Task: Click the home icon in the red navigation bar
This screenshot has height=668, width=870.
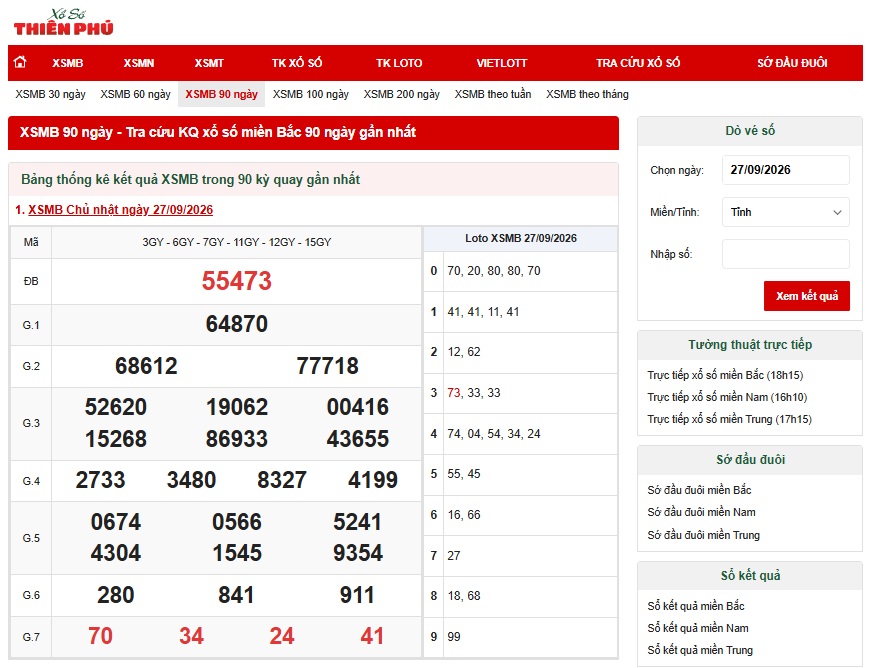Action: point(21,62)
